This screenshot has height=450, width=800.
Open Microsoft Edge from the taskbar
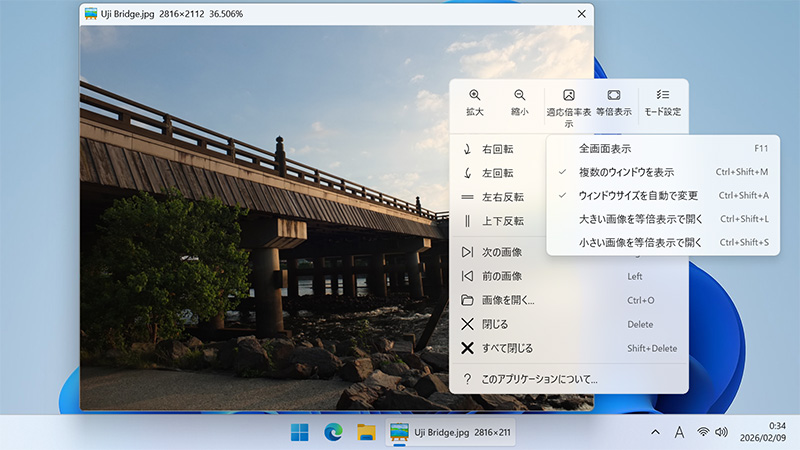pos(333,432)
